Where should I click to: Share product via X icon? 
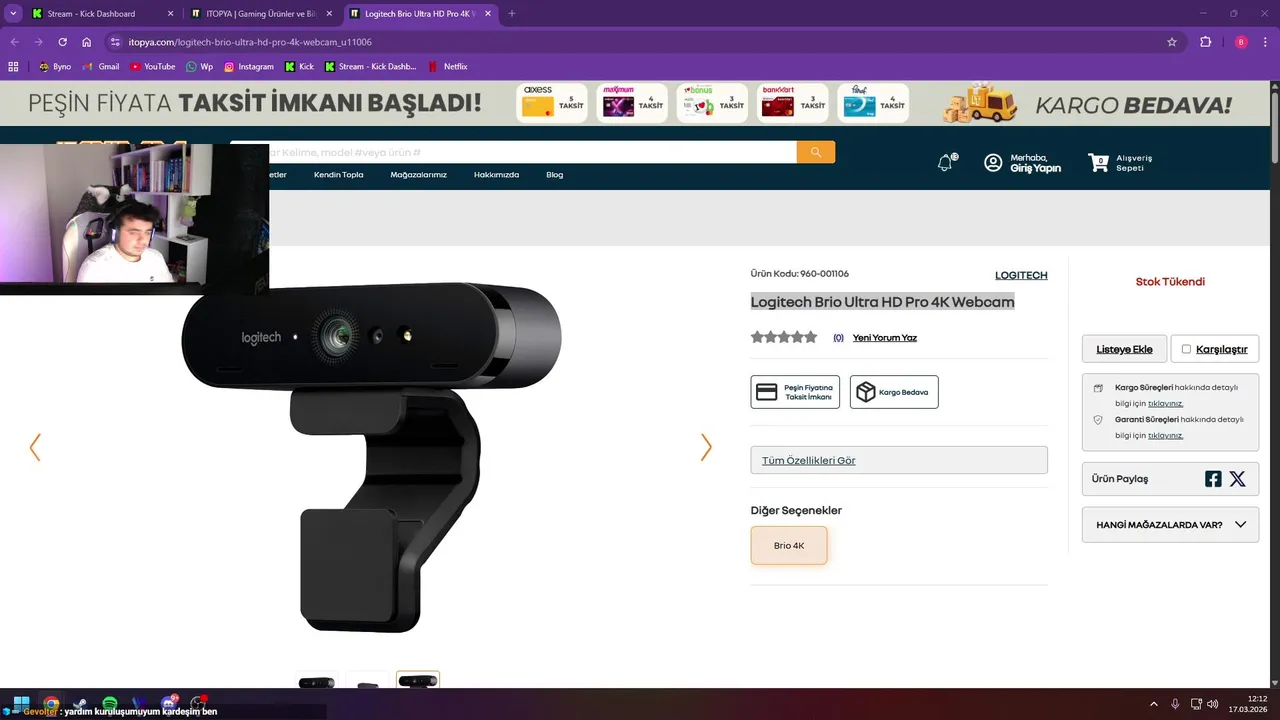1238,479
